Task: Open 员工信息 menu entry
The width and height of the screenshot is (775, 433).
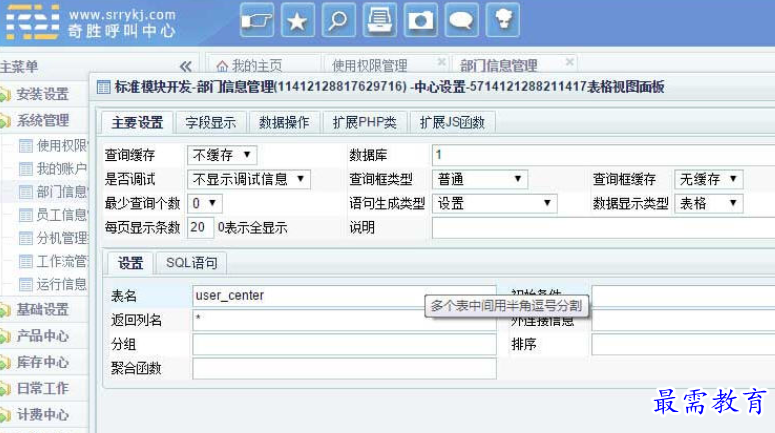Action: pos(52,215)
